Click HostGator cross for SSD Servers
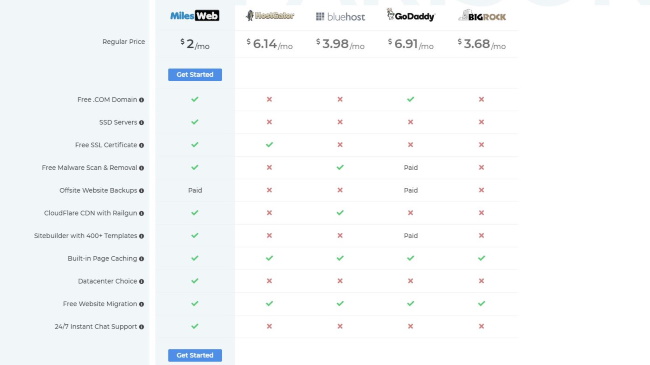The image size is (650, 365). (x=269, y=122)
